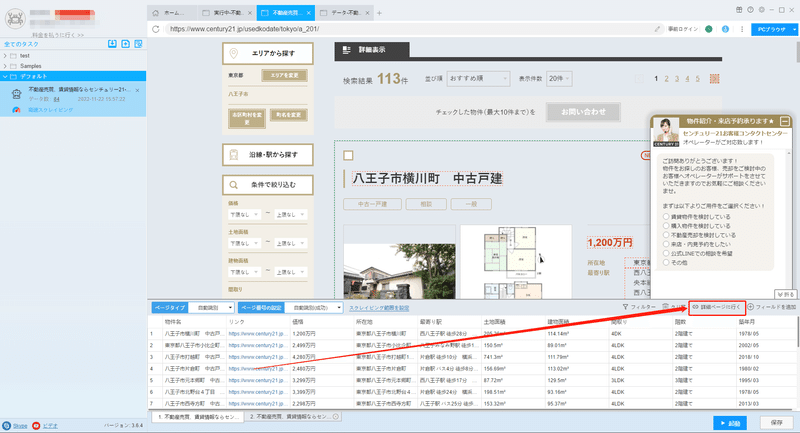This screenshot has width=800, height=433.
Task: Select radio 公式LINEでの相談を希望
Action: pyautogui.click(x=666, y=253)
